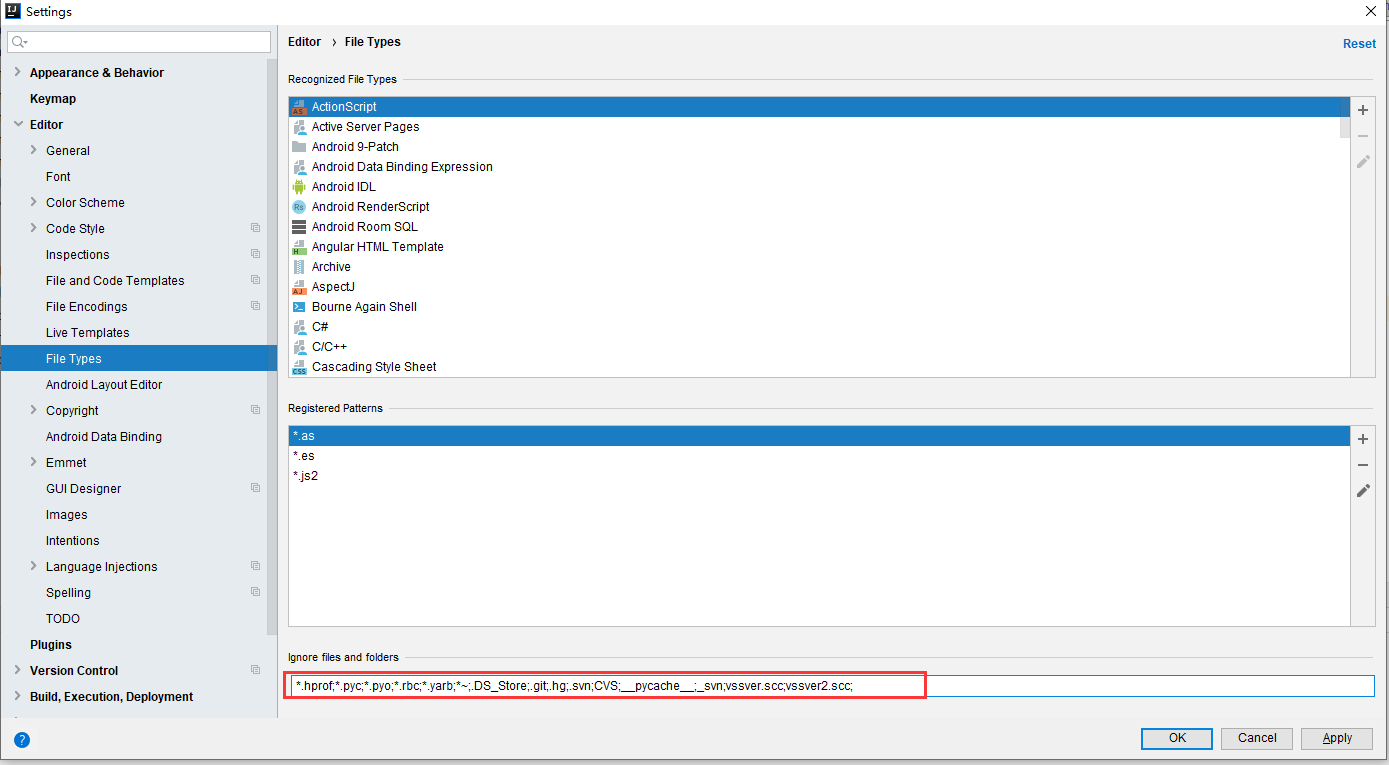Screen dimensions: 1389x765
Task: Click the Editor breadcrumb label
Action: [x=304, y=42]
